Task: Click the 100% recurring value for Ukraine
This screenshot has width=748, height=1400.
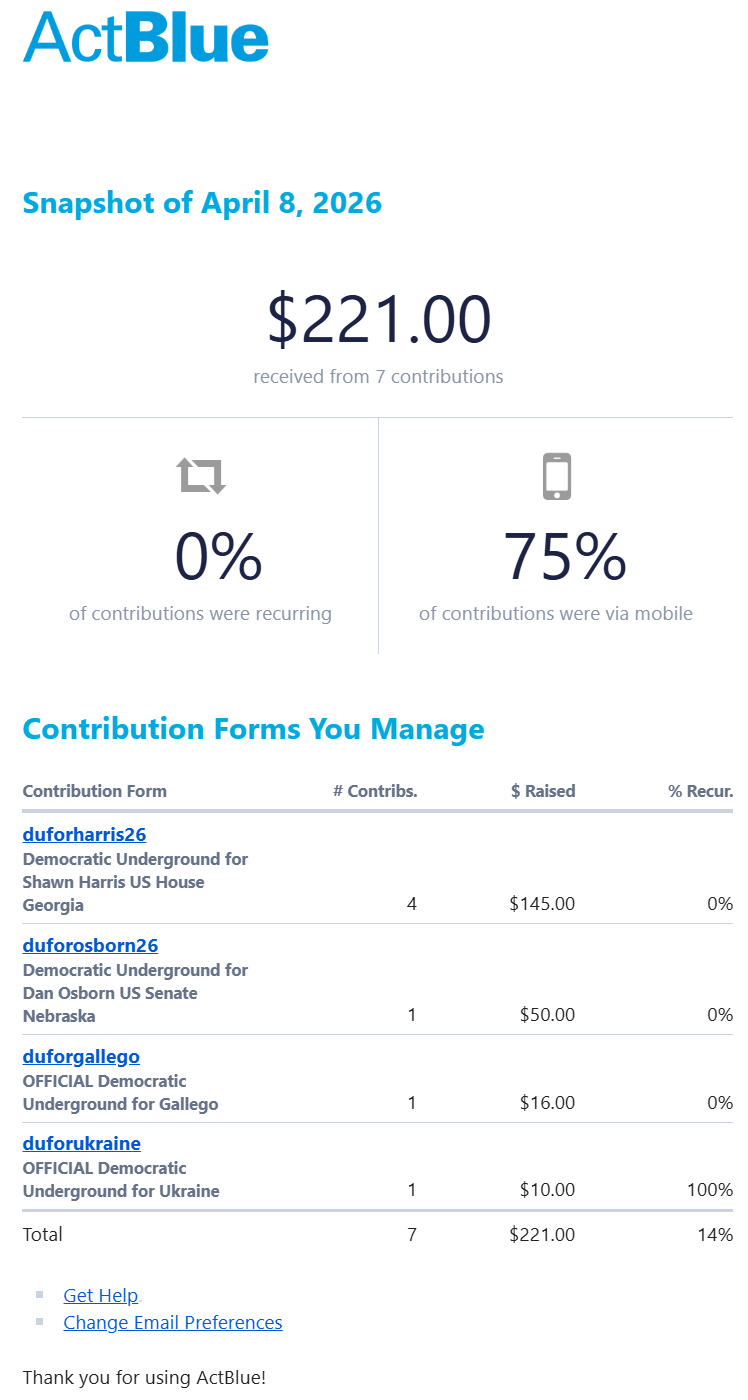Action: pos(710,1190)
